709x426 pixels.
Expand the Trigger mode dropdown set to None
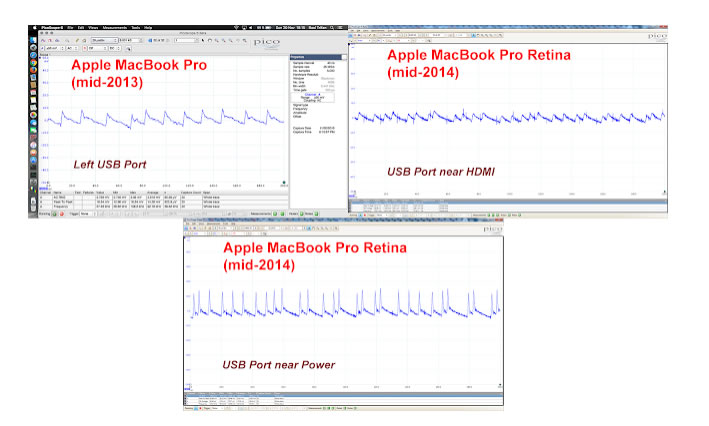87,213
